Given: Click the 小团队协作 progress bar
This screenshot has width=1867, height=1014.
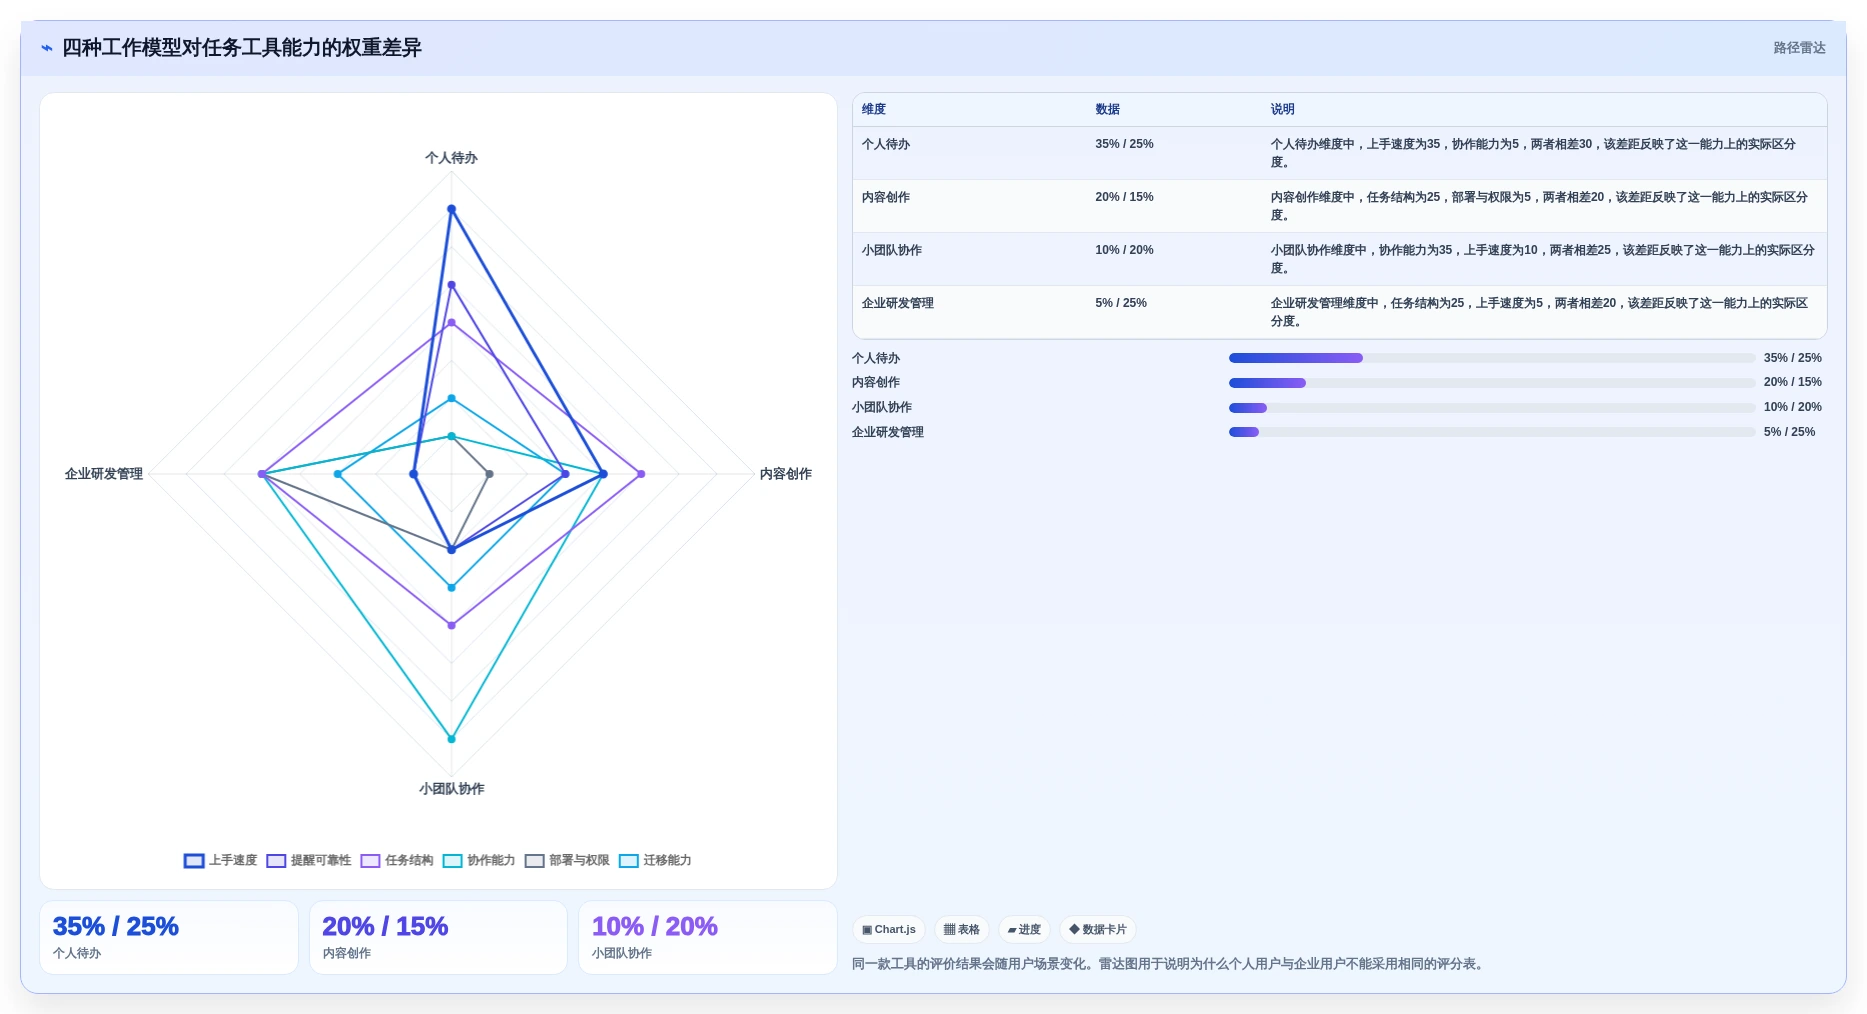Looking at the screenshot, I should (x=1492, y=408).
